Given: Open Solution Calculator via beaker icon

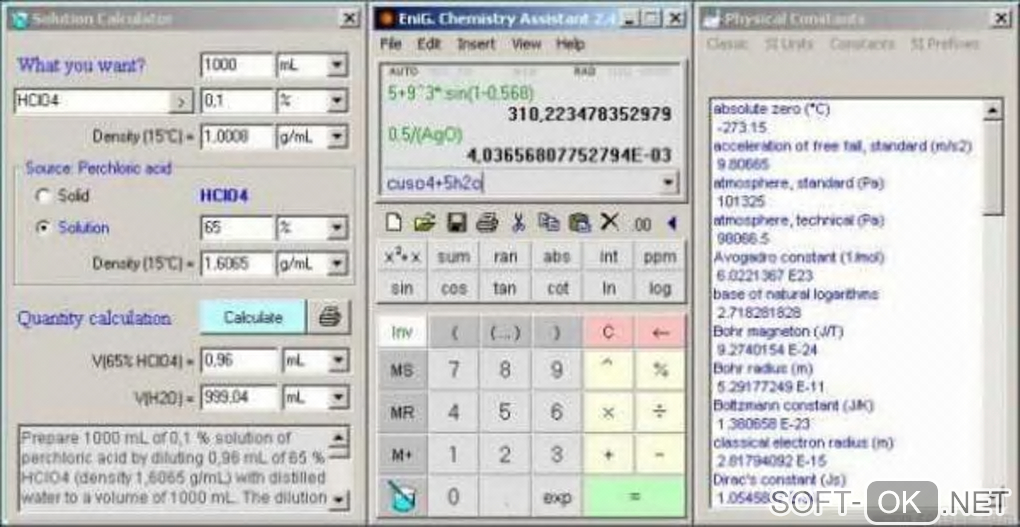Looking at the screenshot, I should [x=401, y=497].
